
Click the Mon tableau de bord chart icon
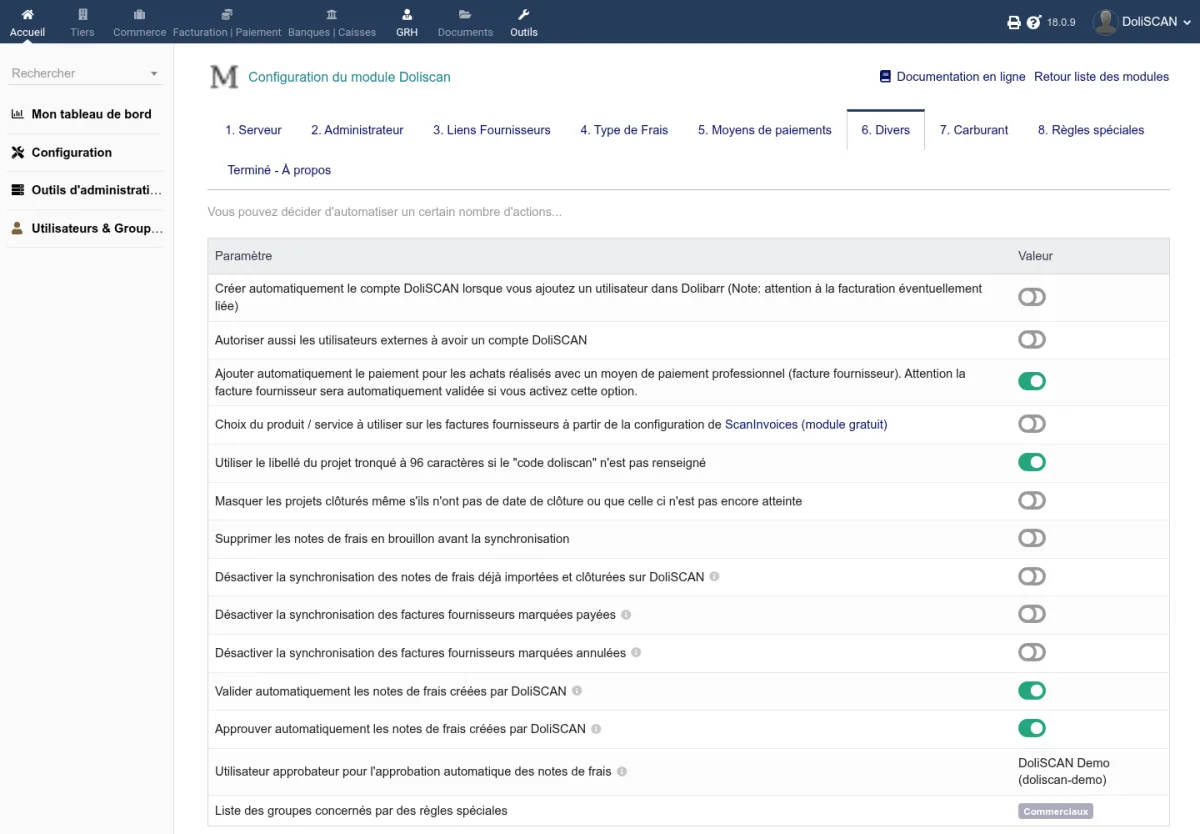point(17,114)
